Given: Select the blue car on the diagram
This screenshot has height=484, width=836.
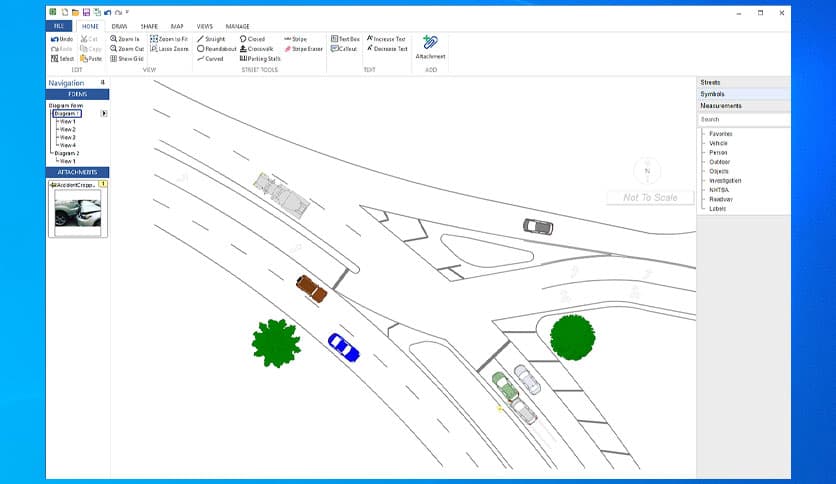Looking at the screenshot, I should pyautogui.click(x=343, y=348).
